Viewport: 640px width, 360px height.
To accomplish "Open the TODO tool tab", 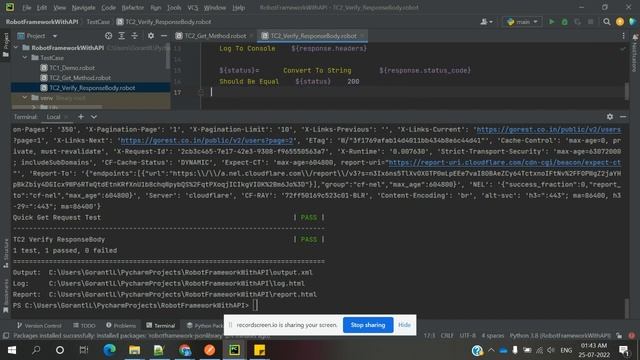I will pos(84,325).
